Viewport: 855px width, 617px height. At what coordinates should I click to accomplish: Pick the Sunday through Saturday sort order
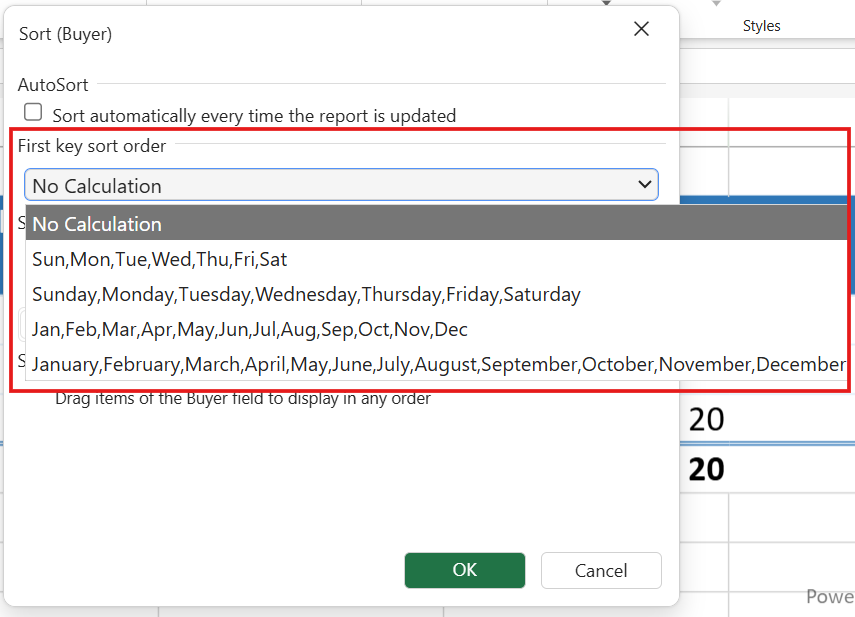pyautogui.click(x=306, y=294)
